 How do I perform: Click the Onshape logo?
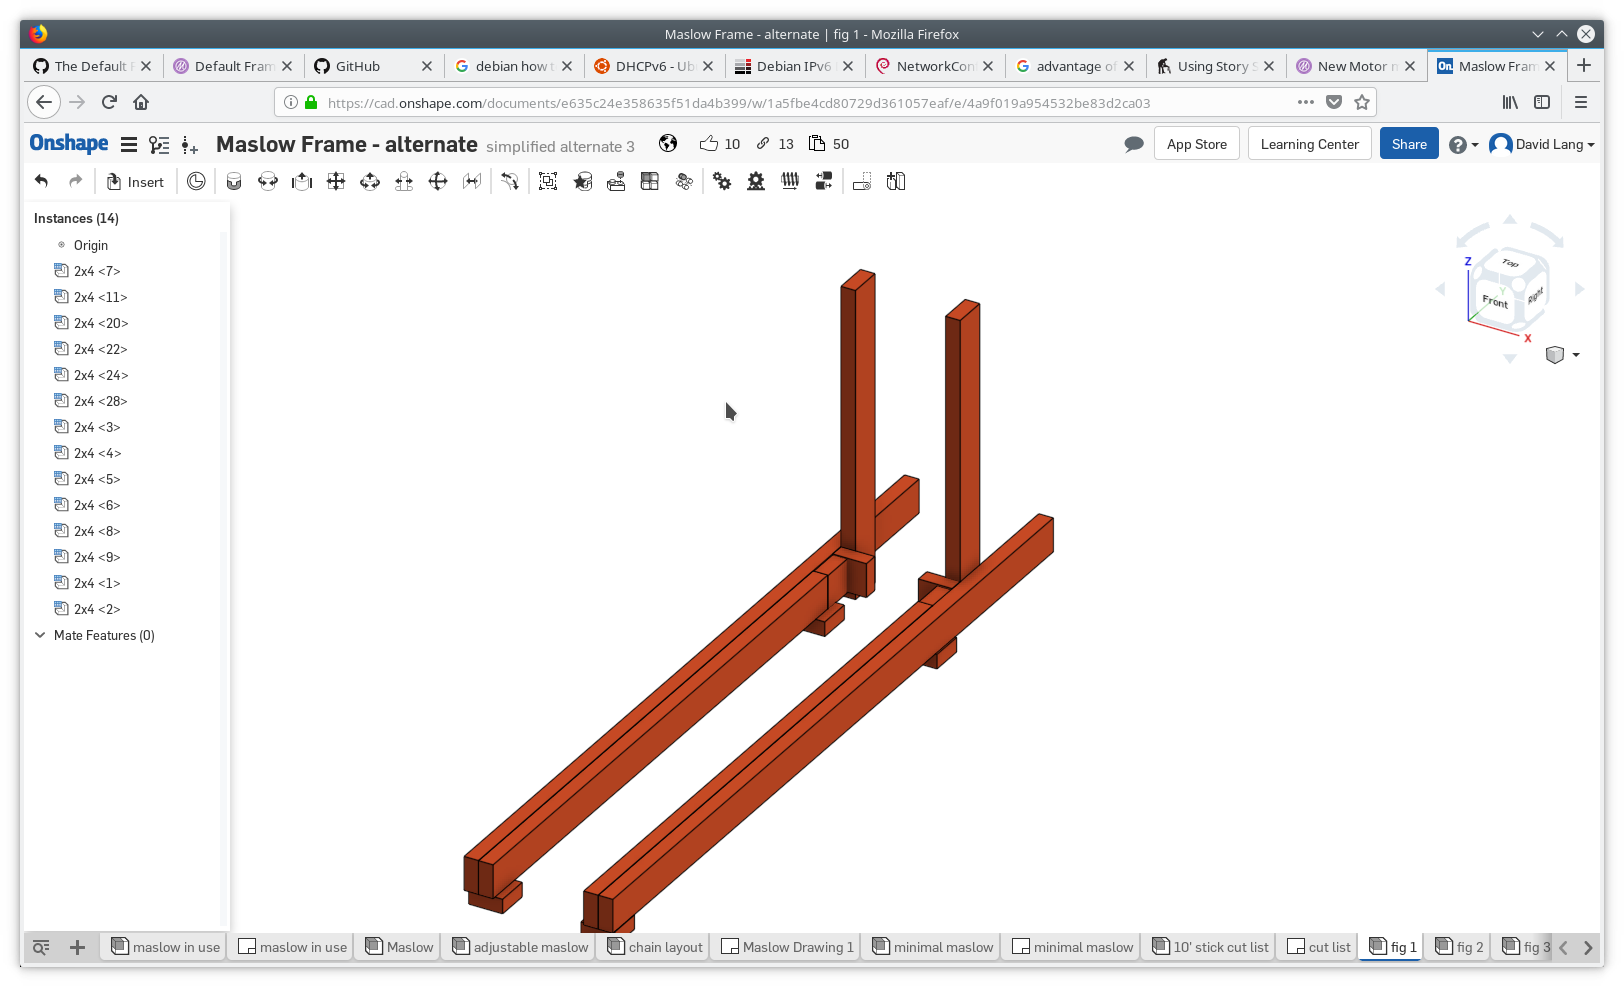69,143
